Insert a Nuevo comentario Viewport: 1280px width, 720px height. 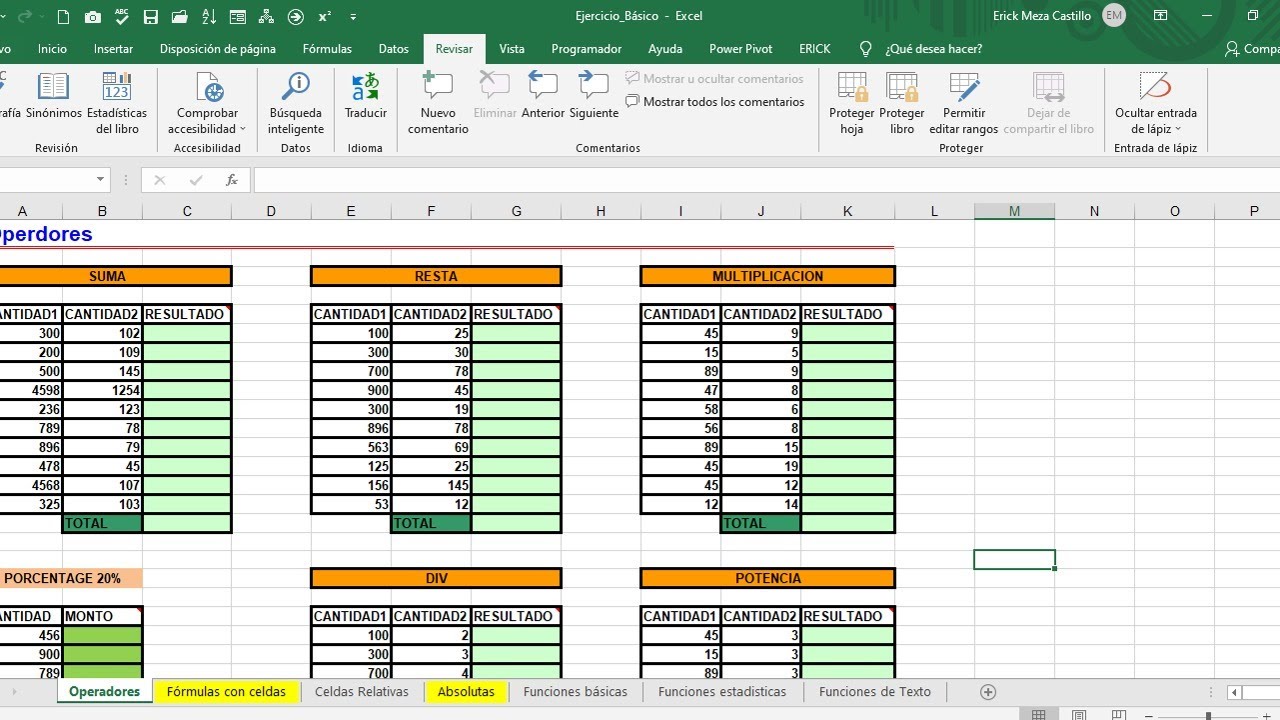438,103
